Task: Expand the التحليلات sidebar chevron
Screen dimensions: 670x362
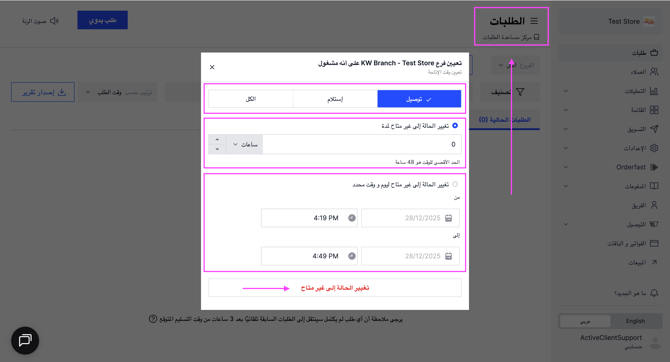Action: click(566, 91)
